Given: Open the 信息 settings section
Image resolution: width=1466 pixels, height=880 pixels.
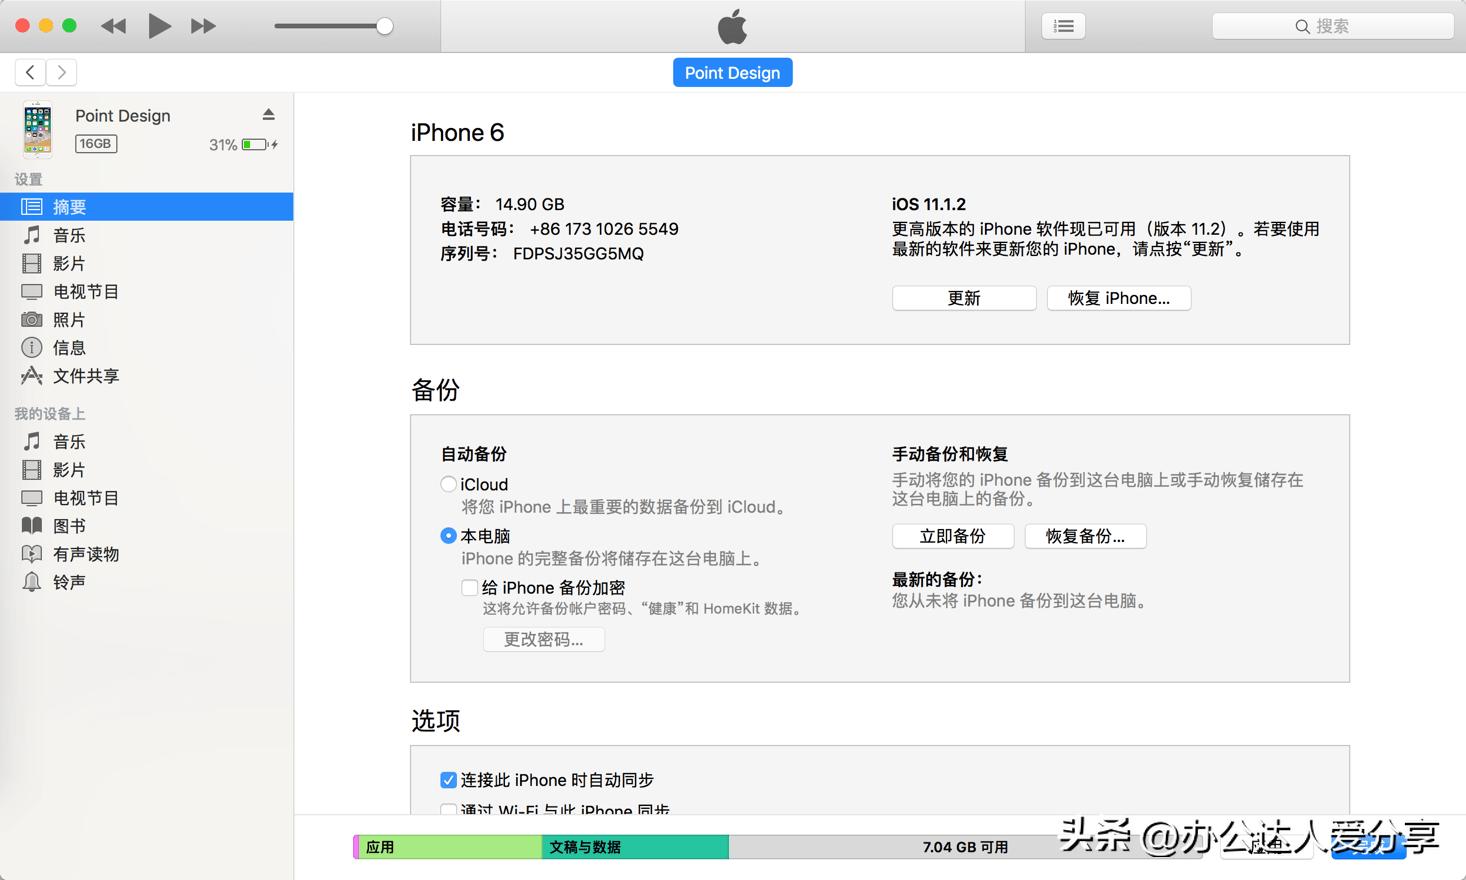Looking at the screenshot, I should tap(68, 347).
